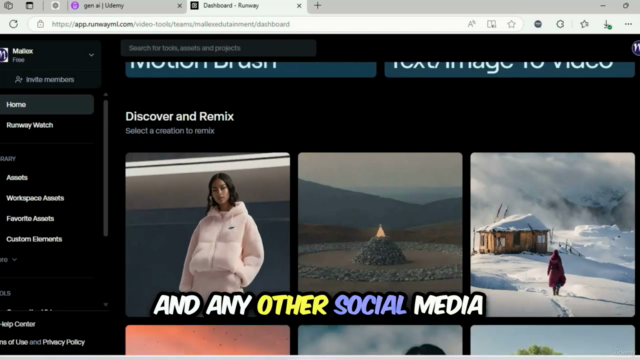Screen dimensions: 640x360
Task: Click the sidebar vertical scrollbar thumb
Action: click(106, 168)
